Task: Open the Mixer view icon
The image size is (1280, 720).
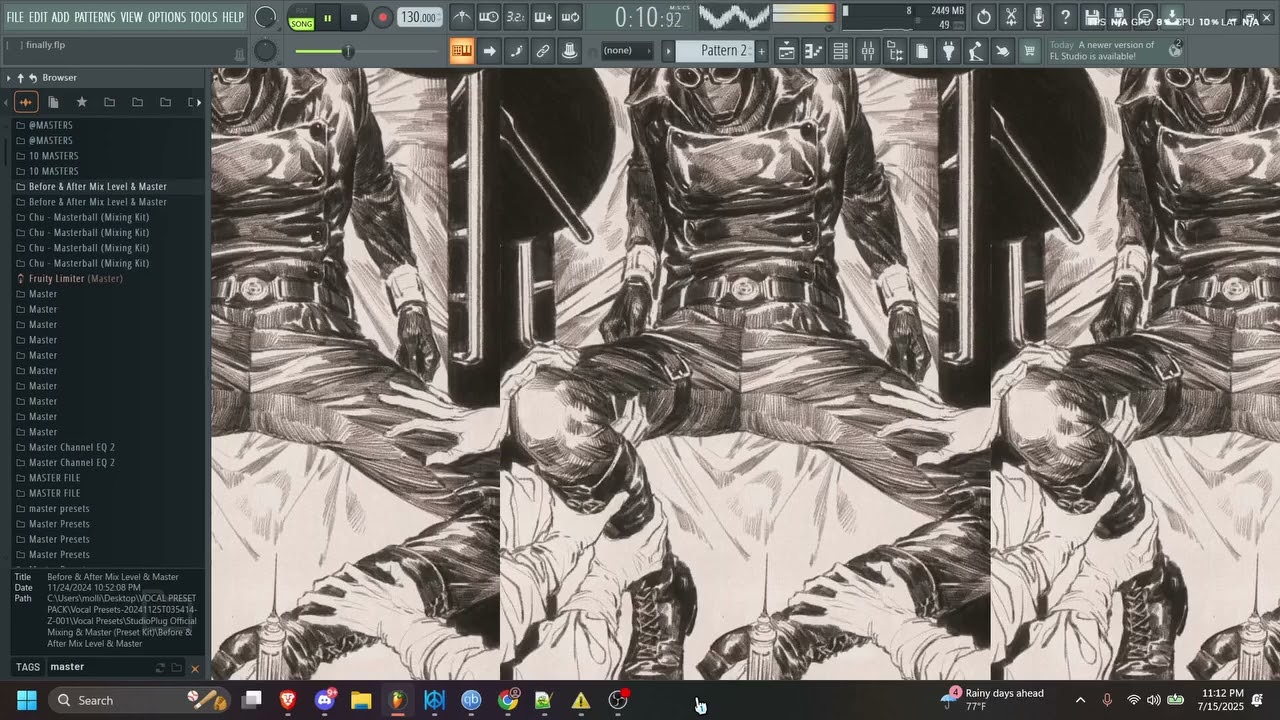Action: click(867, 51)
